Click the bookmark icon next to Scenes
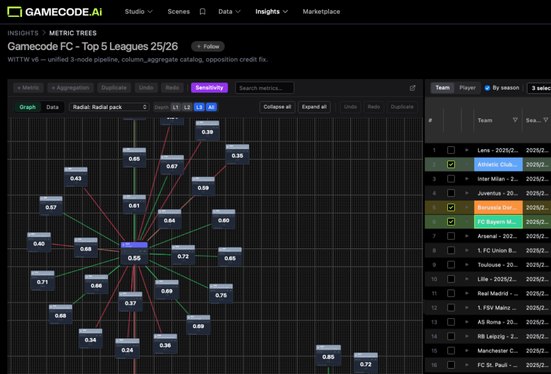The width and height of the screenshot is (551, 374). click(x=202, y=12)
